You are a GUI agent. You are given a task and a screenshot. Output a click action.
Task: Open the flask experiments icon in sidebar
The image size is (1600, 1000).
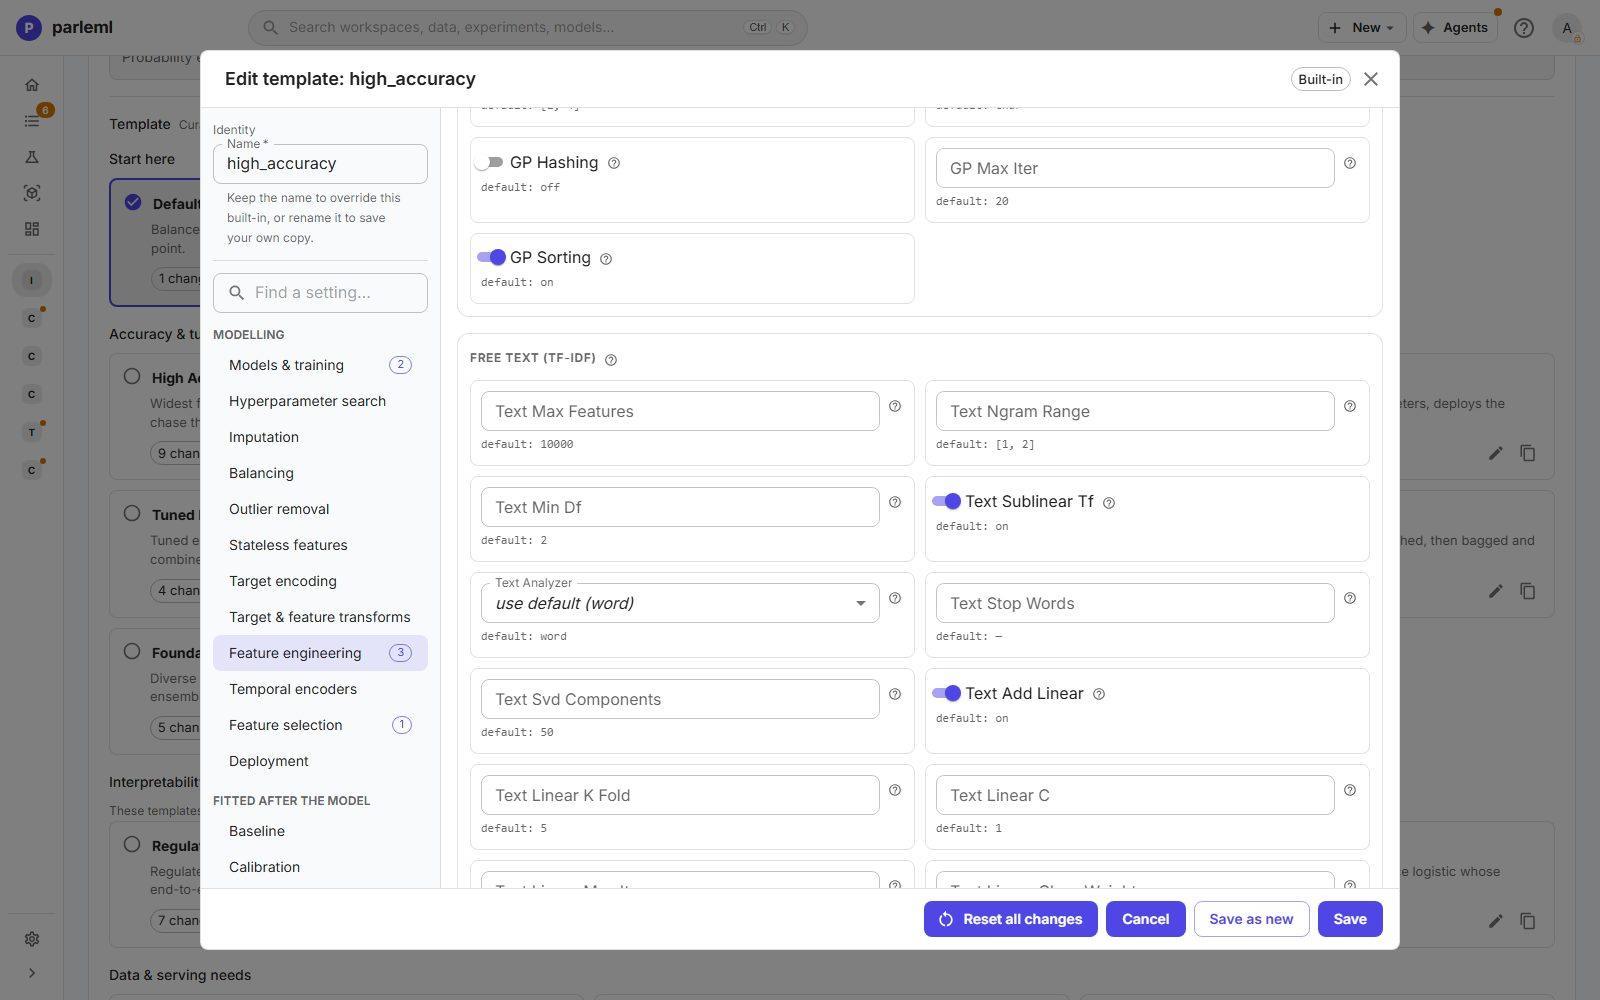(x=32, y=157)
